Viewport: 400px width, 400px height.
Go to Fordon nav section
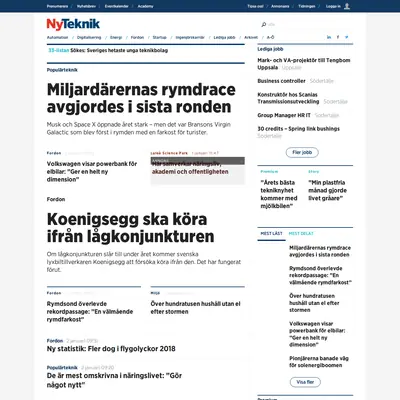pos(137,37)
